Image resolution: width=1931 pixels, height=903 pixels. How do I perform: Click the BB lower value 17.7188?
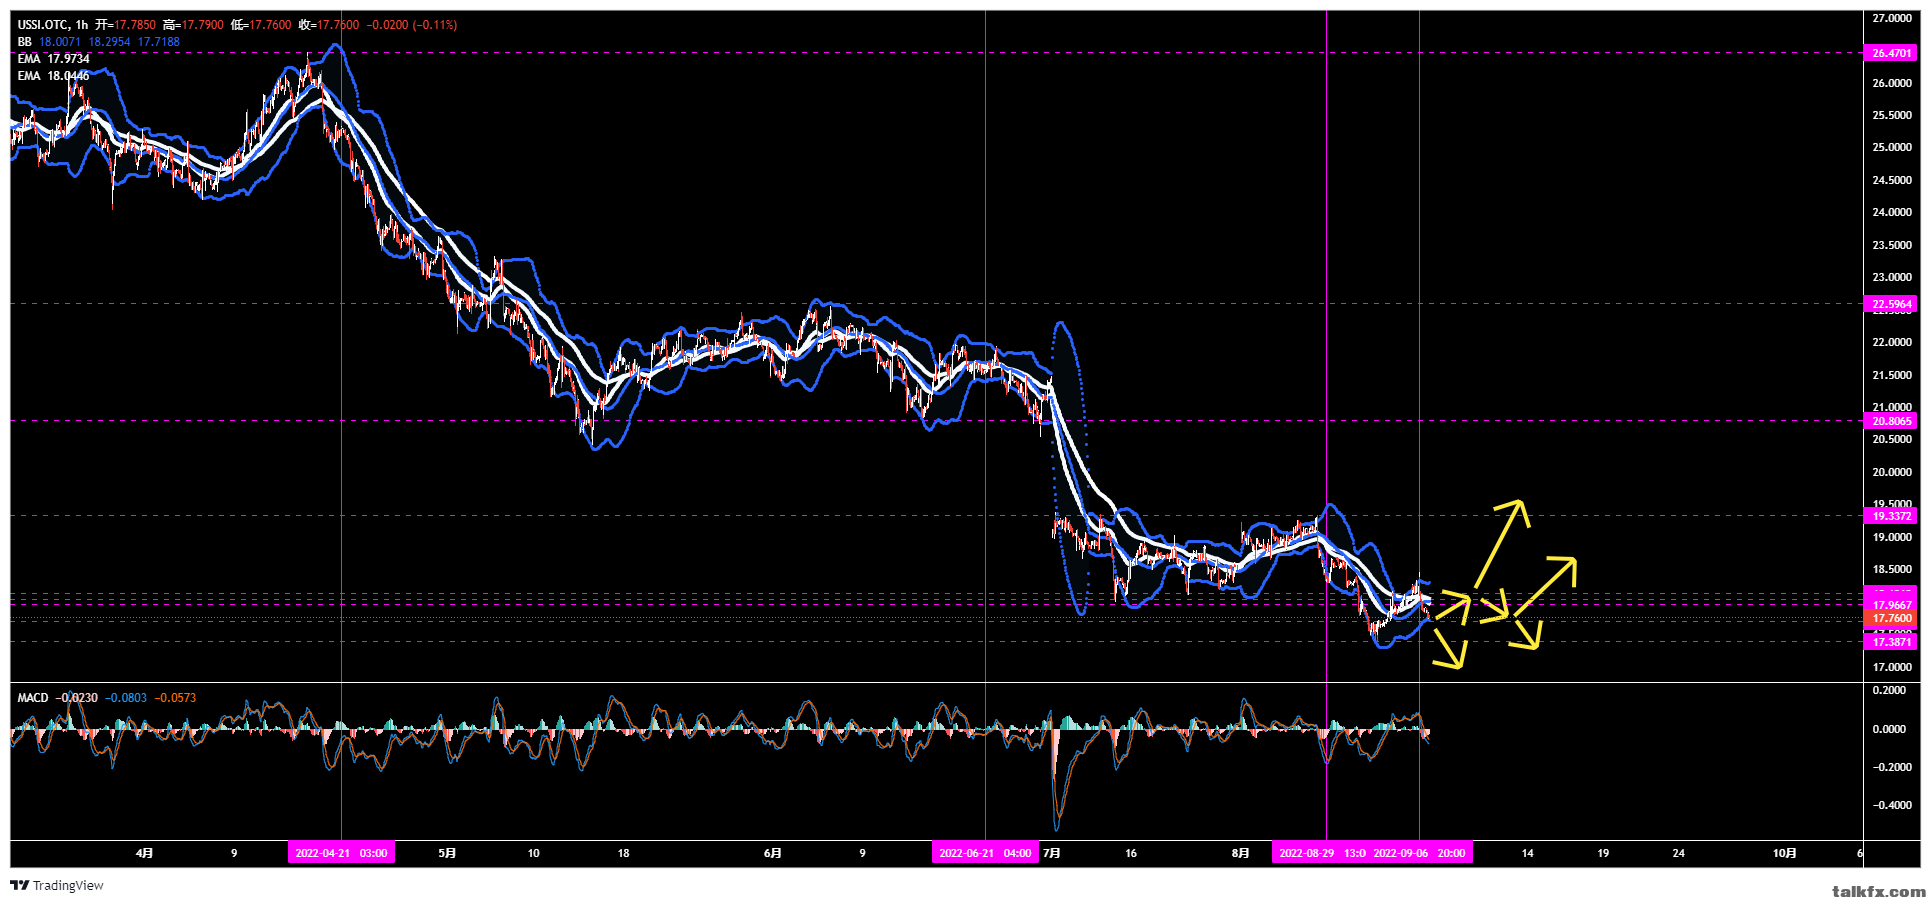coord(159,42)
